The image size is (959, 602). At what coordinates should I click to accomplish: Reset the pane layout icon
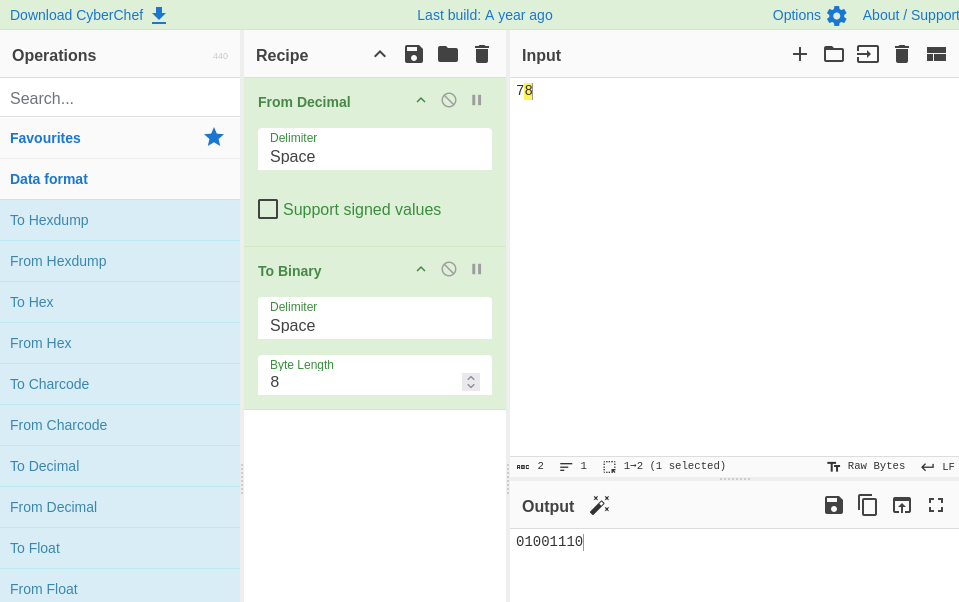936,54
